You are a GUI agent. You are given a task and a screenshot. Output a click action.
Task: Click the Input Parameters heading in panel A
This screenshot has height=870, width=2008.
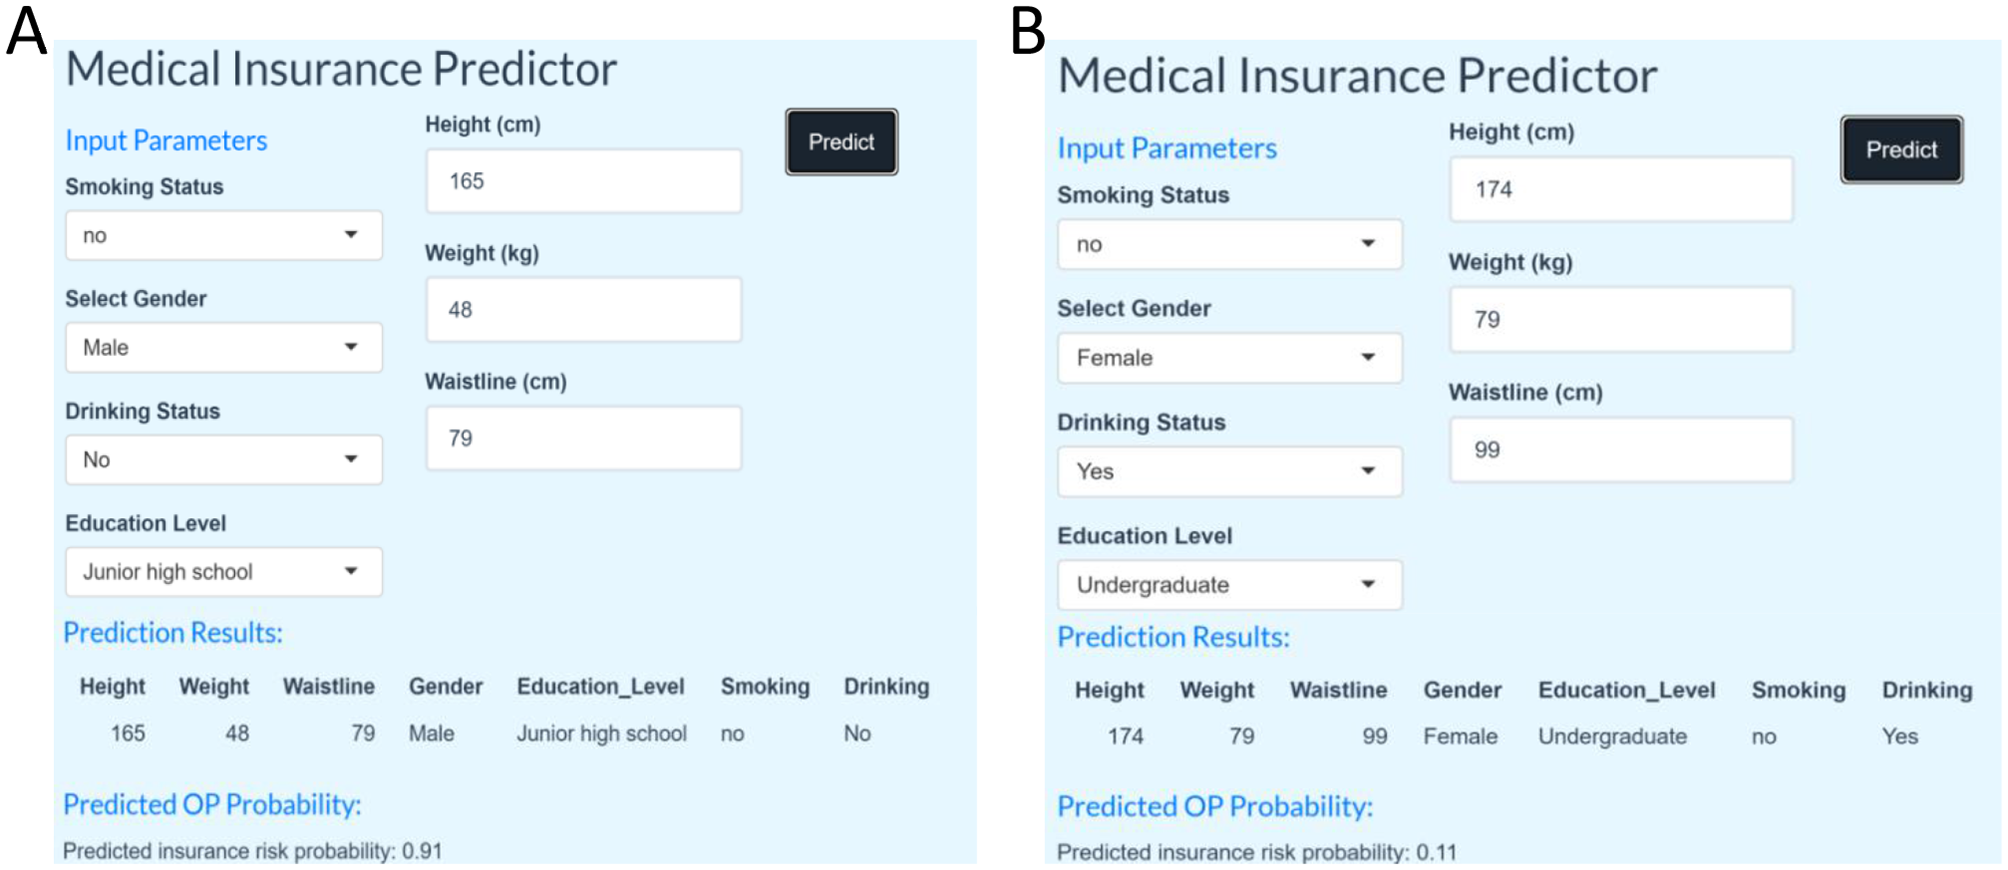point(166,140)
